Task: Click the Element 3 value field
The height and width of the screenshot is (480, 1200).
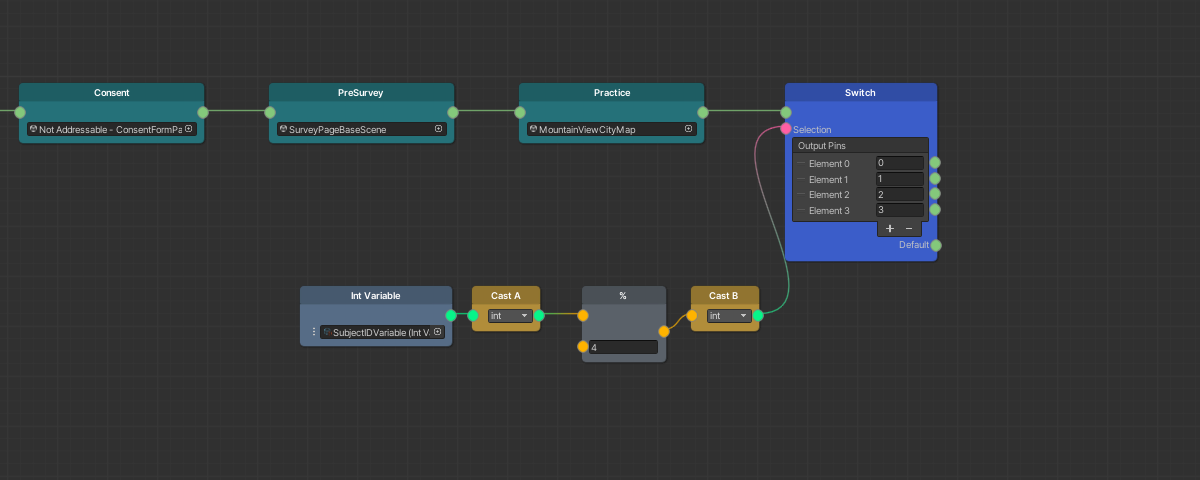Action: [899, 210]
